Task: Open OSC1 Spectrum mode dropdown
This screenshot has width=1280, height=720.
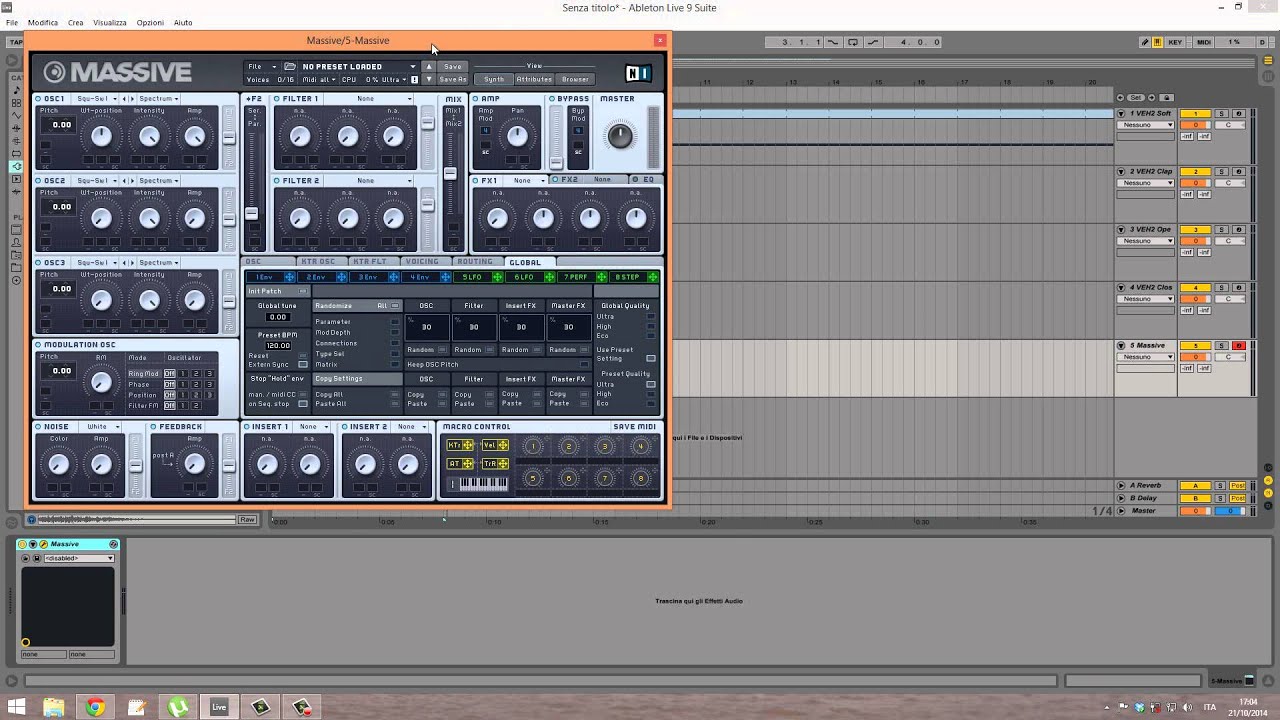Action: point(158,99)
